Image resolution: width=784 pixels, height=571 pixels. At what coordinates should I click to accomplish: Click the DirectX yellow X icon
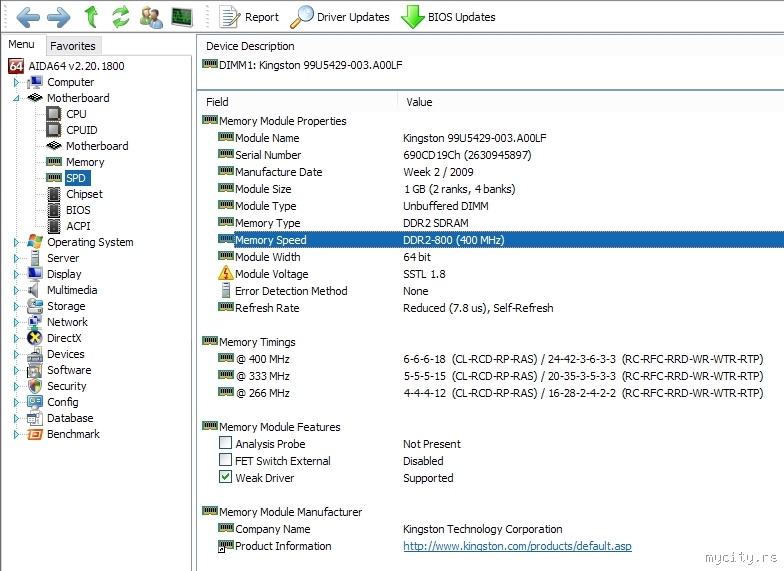pyautogui.click(x=34, y=338)
